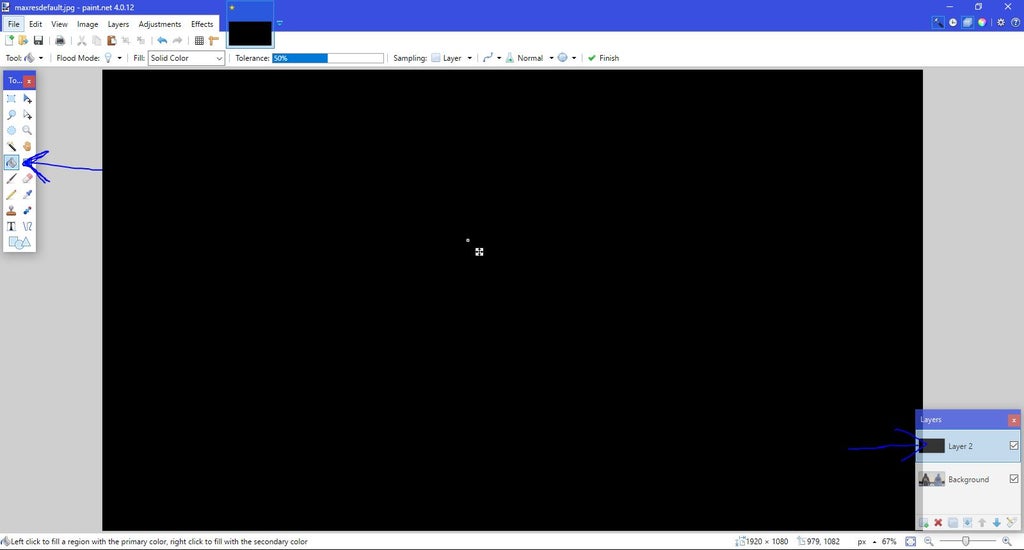Click the Tolerance slider bar
The image size is (1024, 550).
click(328, 58)
